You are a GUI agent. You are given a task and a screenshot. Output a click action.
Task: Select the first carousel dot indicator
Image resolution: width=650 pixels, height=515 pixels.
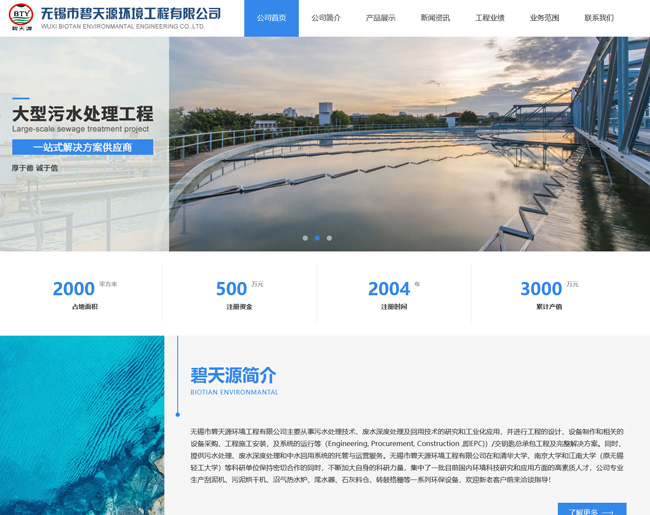tap(305, 238)
